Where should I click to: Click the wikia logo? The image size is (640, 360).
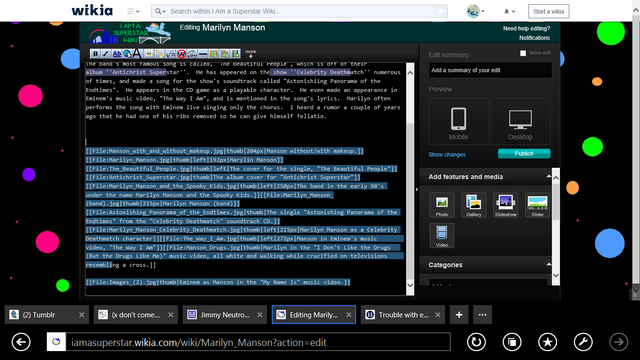click(x=92, y=11)
